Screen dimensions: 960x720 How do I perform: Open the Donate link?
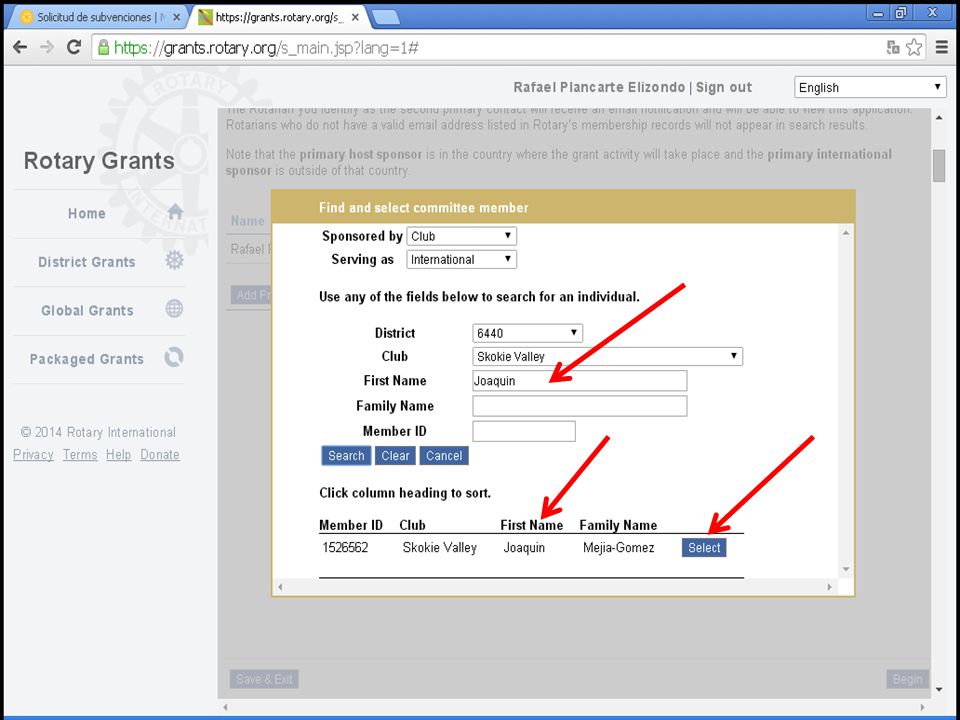click(x=160, y=454)
